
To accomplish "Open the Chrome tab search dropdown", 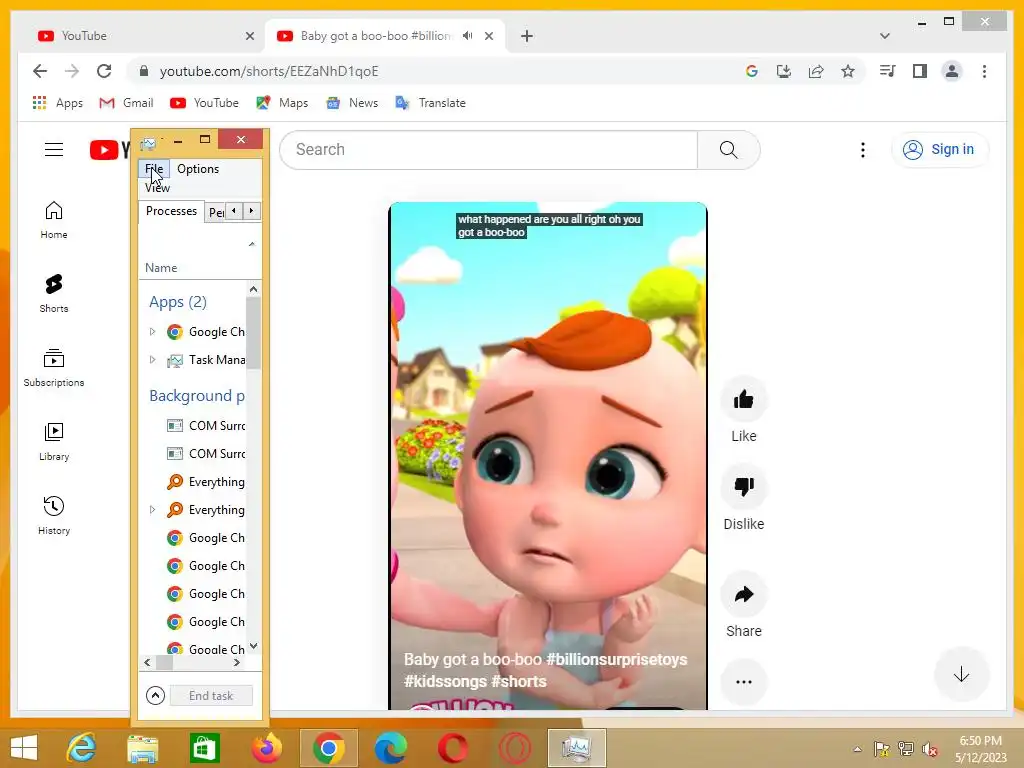I will 884,36.
